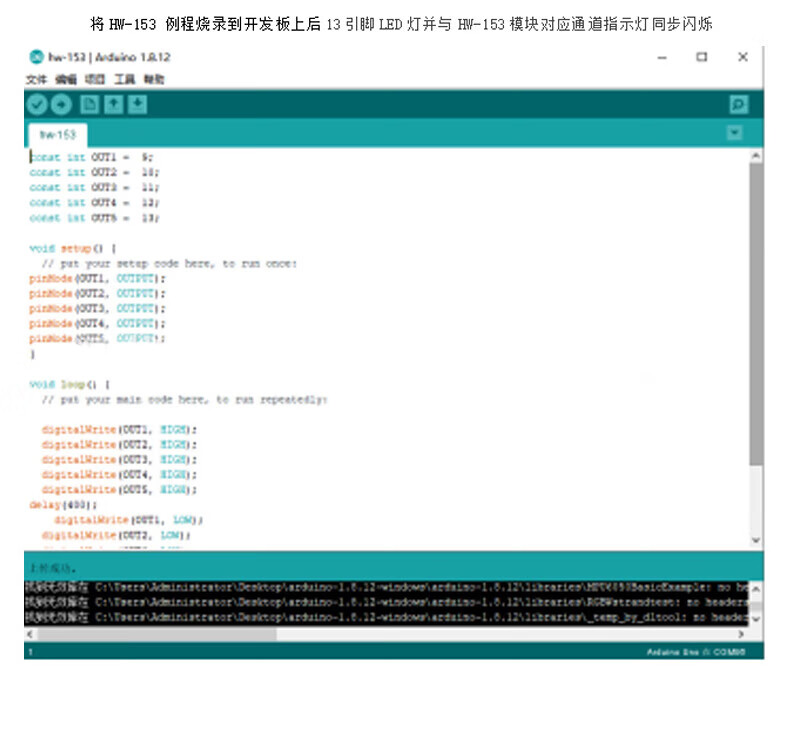Image resolution: width=790 pixels, height=734 pixels.
Task: Create a new sketch via toolbar
Action: click(x=89, y=104)
